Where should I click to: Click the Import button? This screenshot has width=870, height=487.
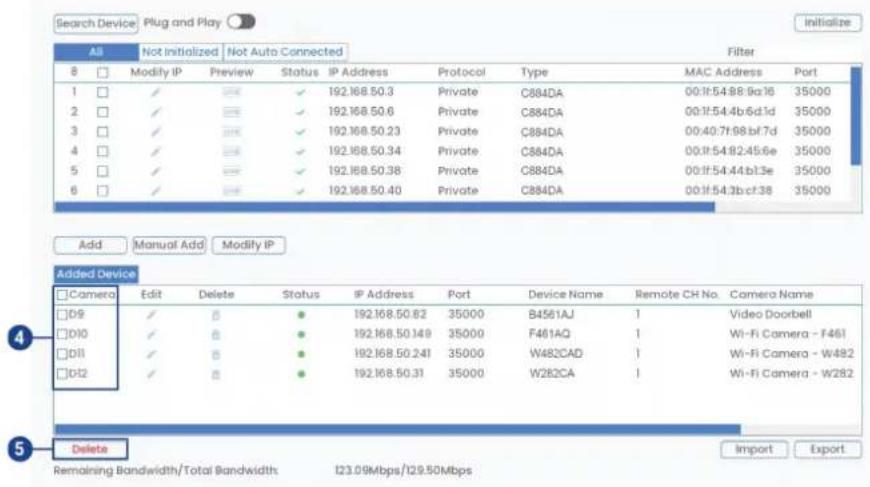click(x=754, y=449)
